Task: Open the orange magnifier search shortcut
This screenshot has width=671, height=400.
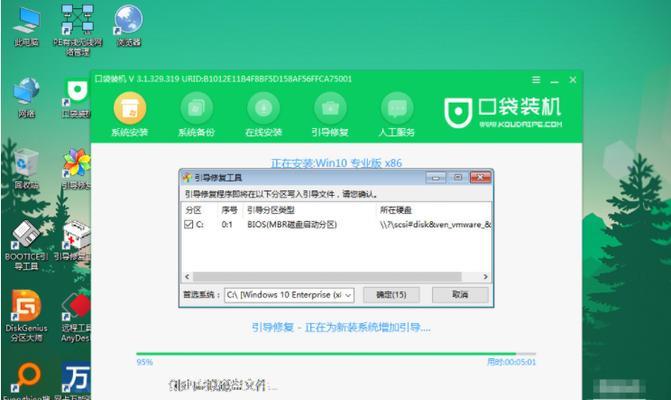Action: pos(27,381)
